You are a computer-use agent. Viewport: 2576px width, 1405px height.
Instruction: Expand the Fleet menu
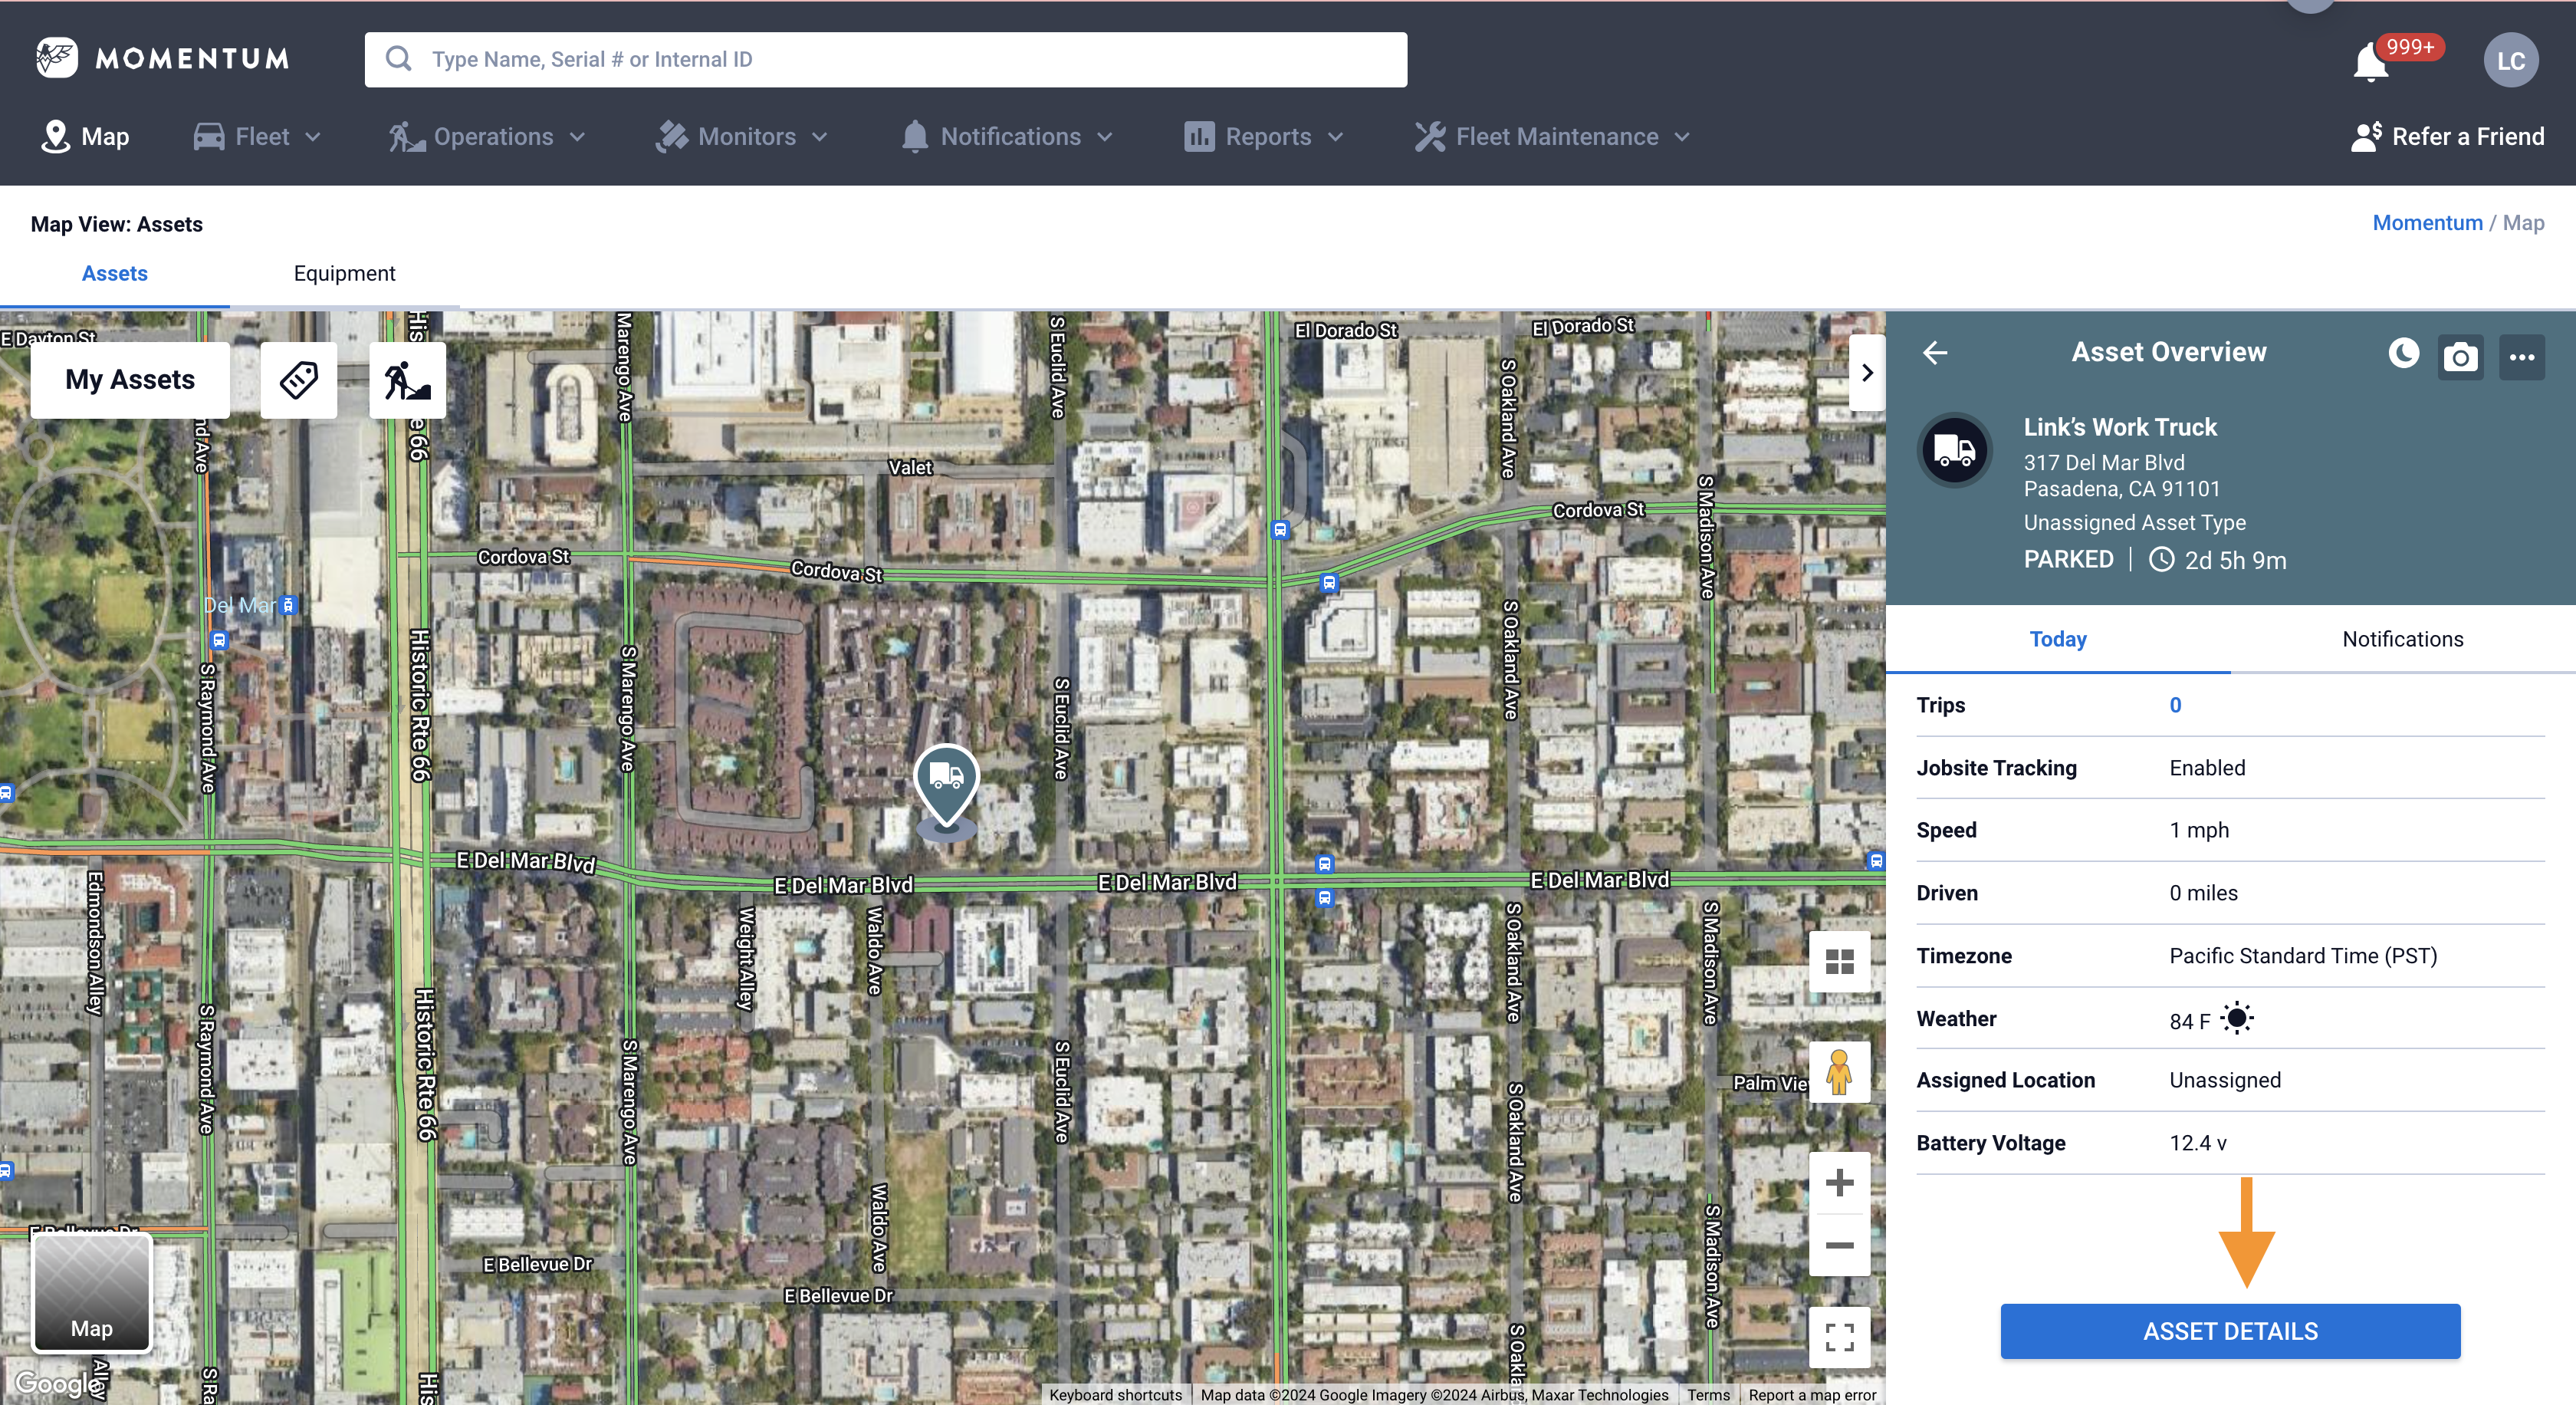tap(257, 137)
